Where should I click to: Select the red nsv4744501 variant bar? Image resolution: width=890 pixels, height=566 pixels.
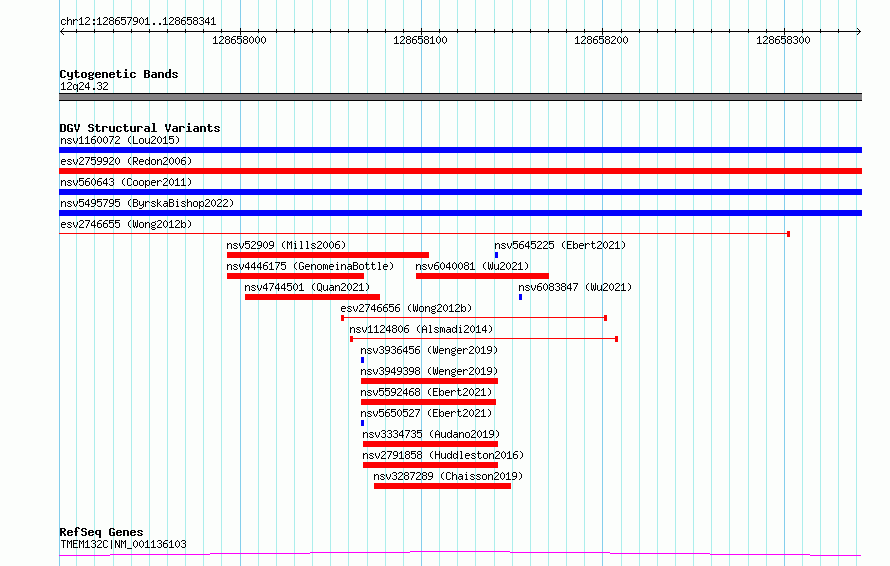[312, 297]
